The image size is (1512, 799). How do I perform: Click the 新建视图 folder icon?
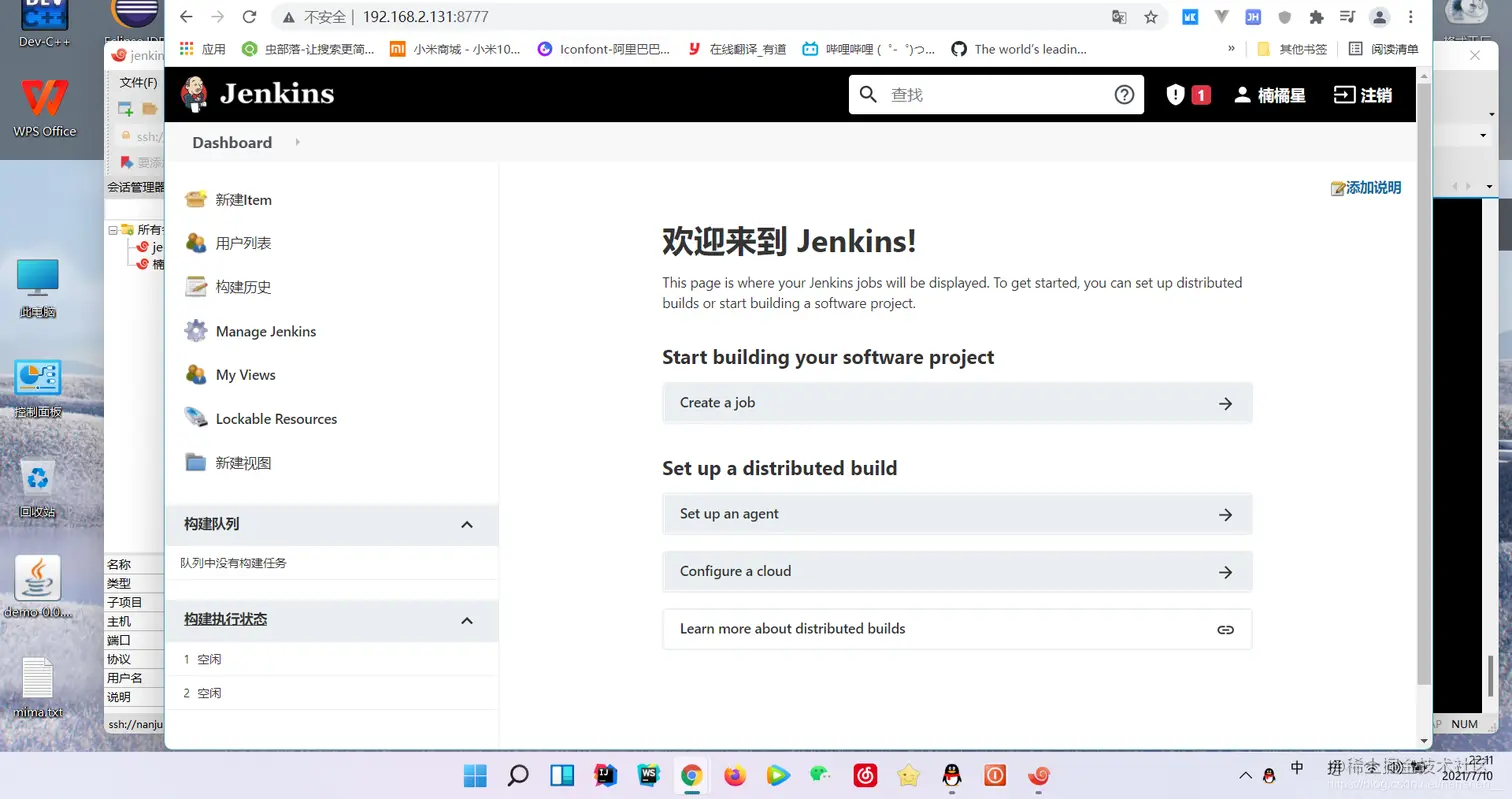[196, 462]
